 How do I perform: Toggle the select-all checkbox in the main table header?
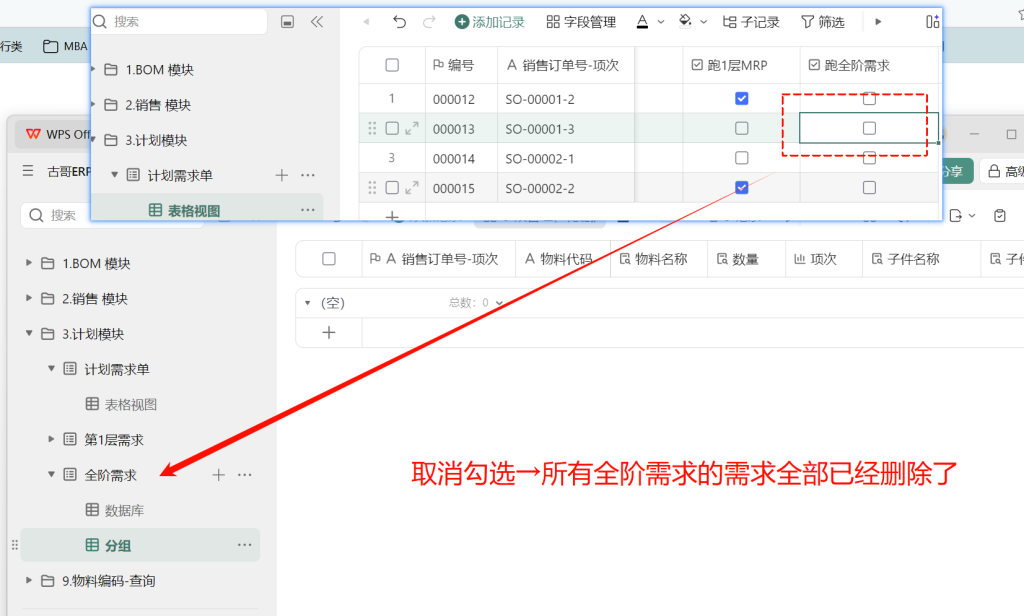[x=329, y=259]
